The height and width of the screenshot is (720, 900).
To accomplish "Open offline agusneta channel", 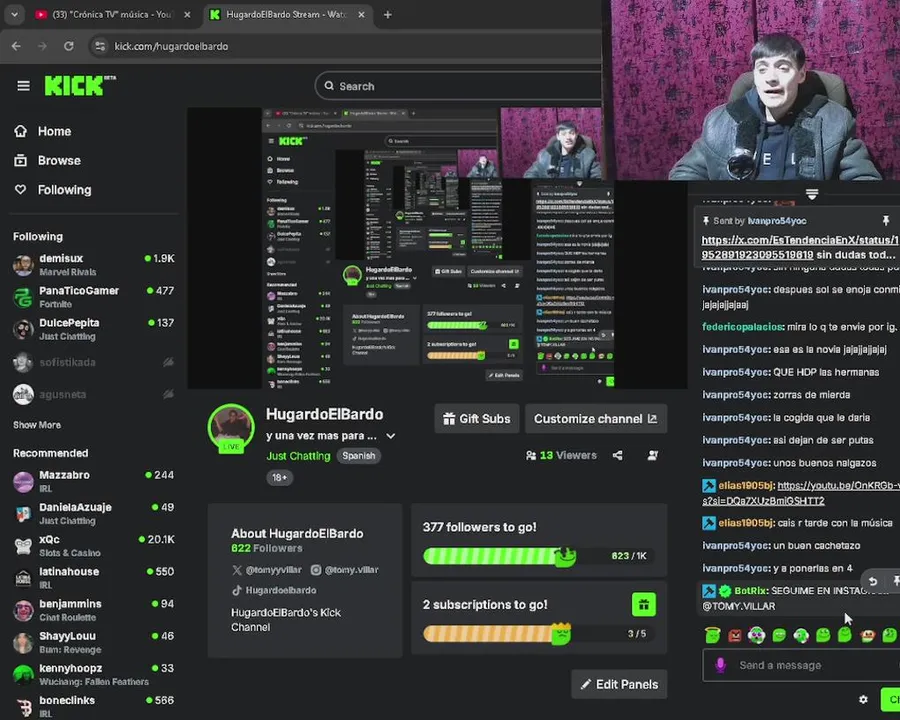I will (x=94, y=394).
